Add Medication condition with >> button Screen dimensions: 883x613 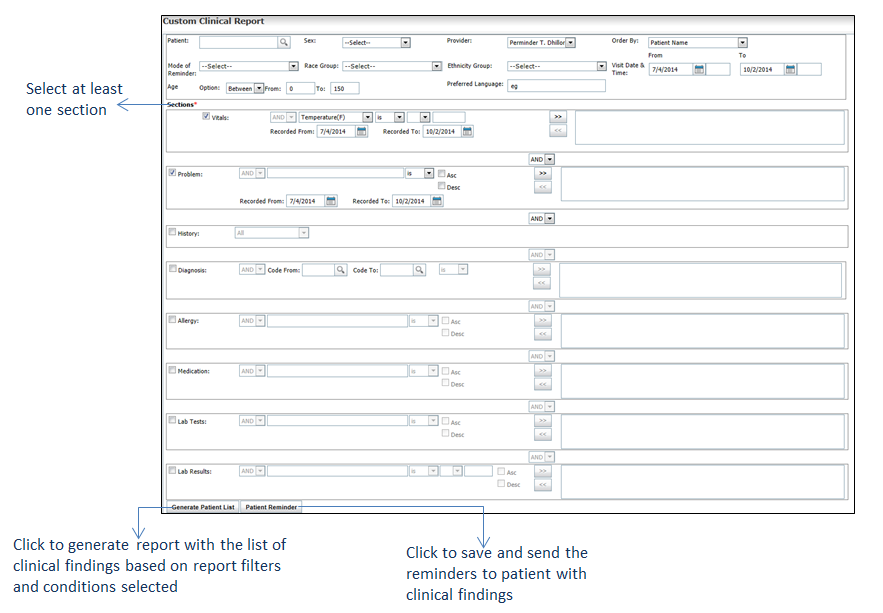[542, 371]
